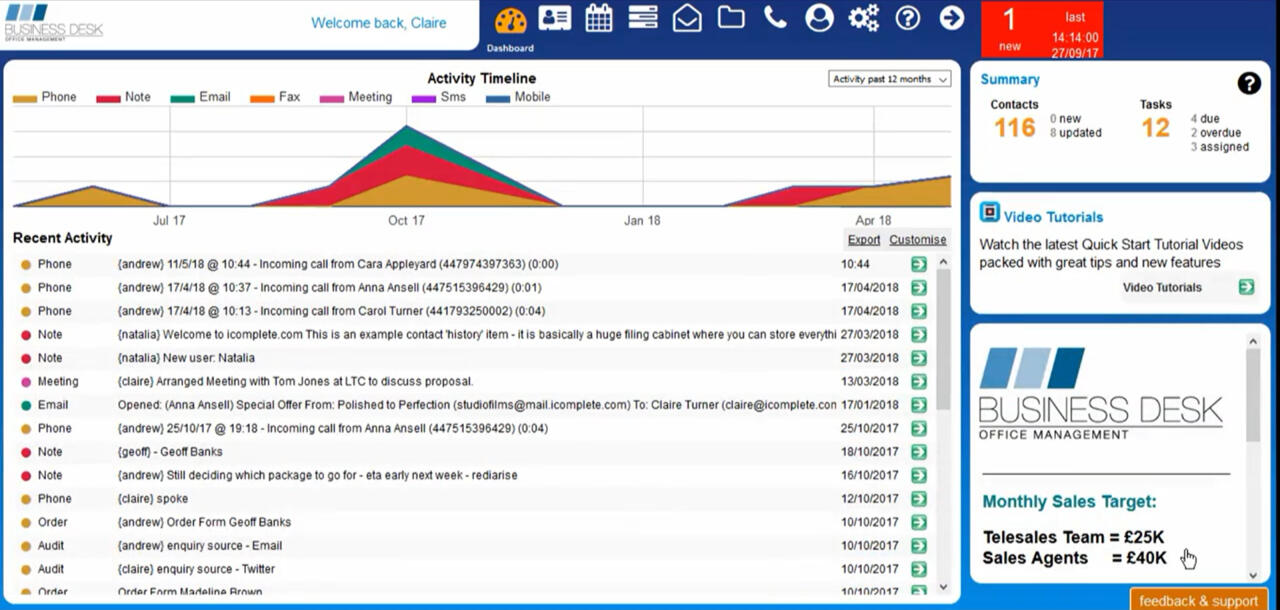Click the Export link above Recent Activity

point(862,240)
